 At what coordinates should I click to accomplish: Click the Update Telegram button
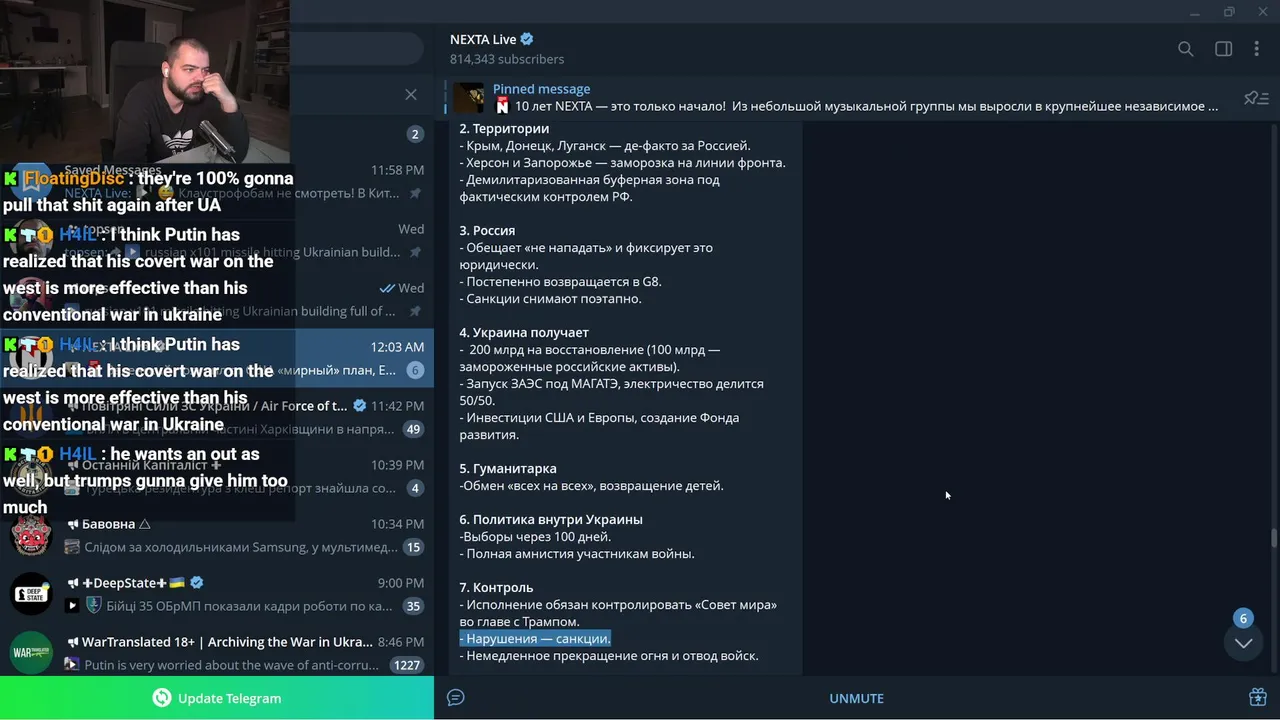[217, 698]
